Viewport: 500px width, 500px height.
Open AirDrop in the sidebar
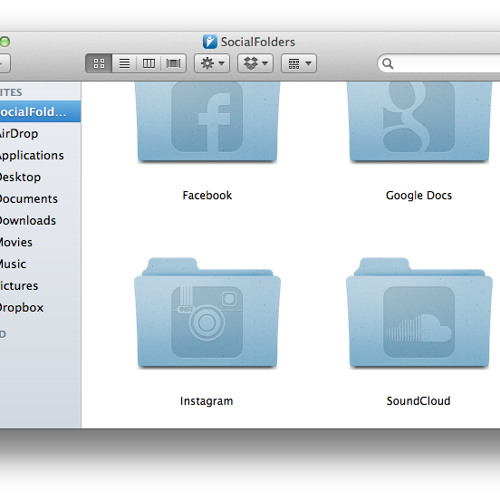point(40,134)
